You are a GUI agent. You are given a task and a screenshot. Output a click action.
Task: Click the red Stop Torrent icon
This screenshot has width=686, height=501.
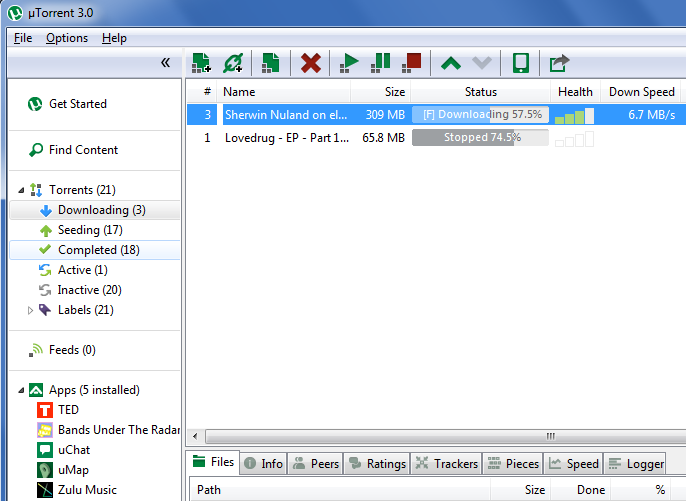tap(412, 63)
